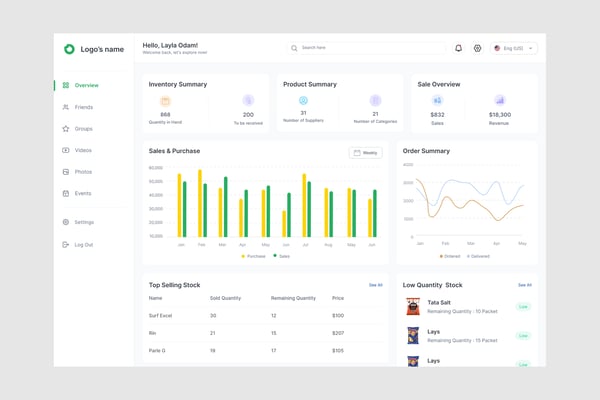Image resolution: width=600 pixels, height=400 pixels.
Task: Click in the Search here field
Action: (366, 48)
